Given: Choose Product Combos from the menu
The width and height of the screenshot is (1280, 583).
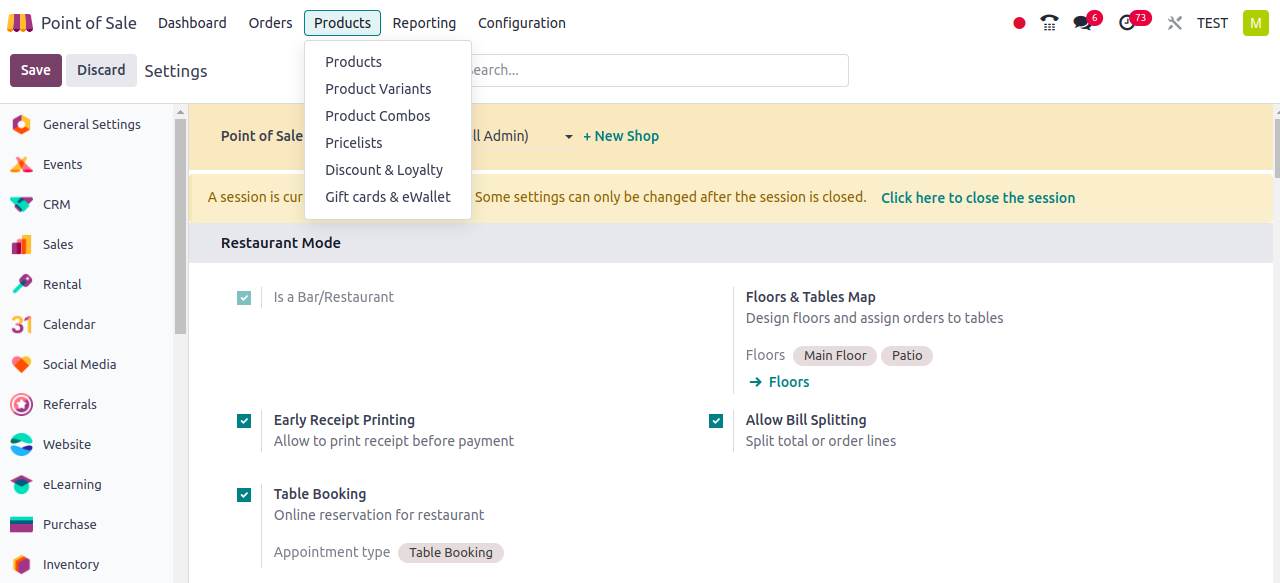Looking at the screenshot, I should click(x=388, y=116).
